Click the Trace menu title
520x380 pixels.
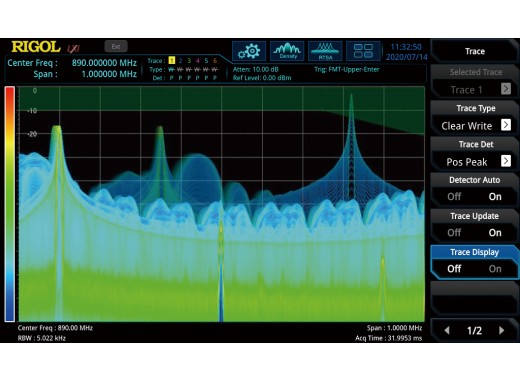click(475, 51)
